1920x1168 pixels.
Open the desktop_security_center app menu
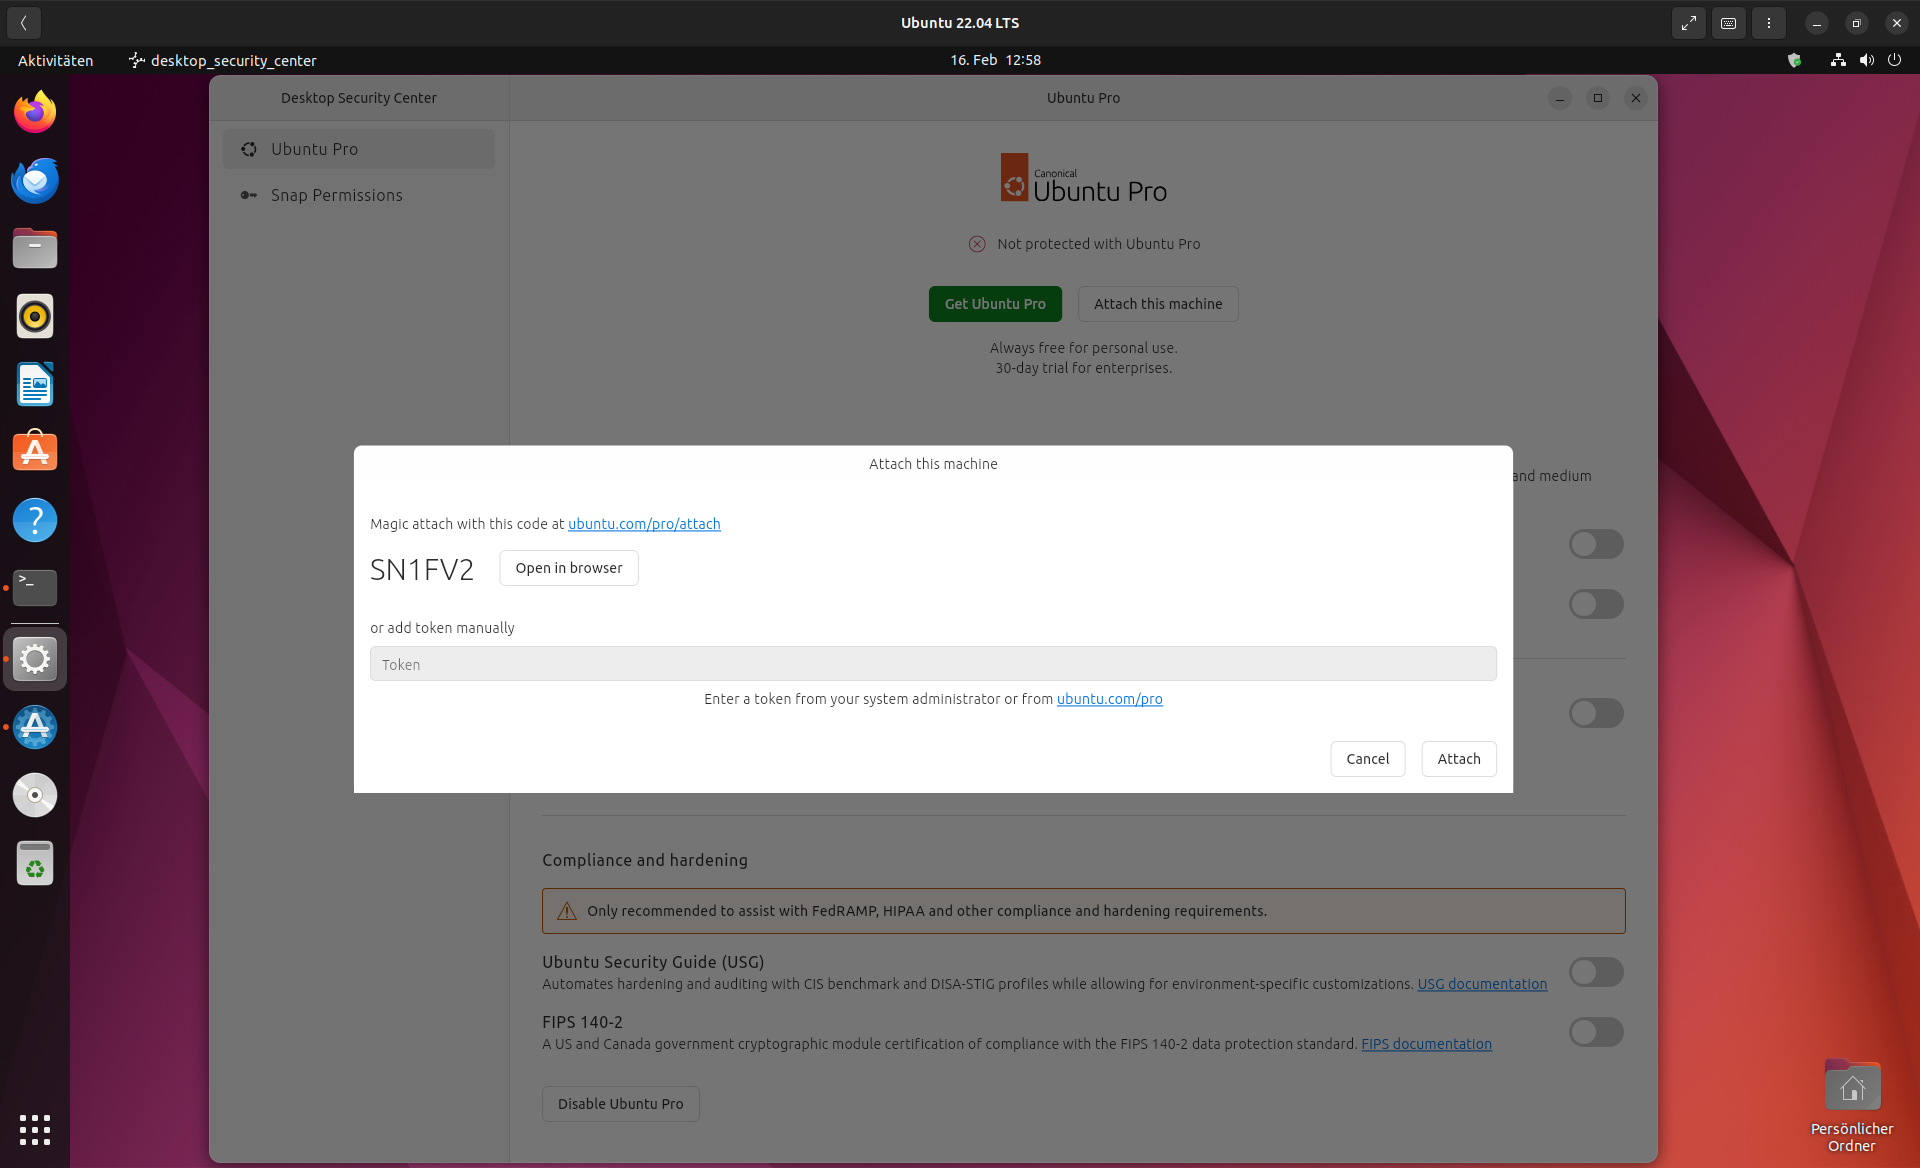click(223, 60)
